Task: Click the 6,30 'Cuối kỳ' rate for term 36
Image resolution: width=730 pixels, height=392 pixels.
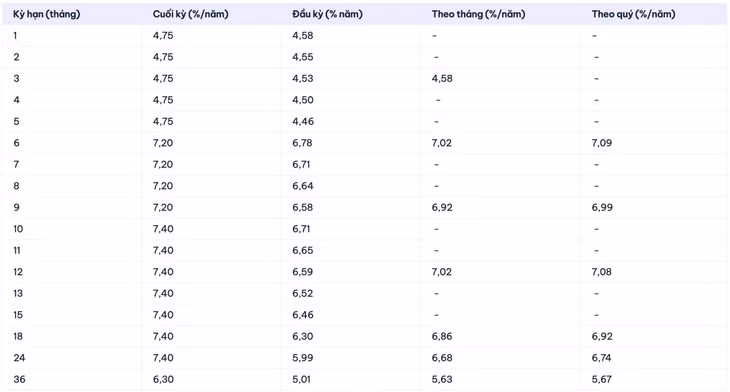Action: click(x=163, y=379)
